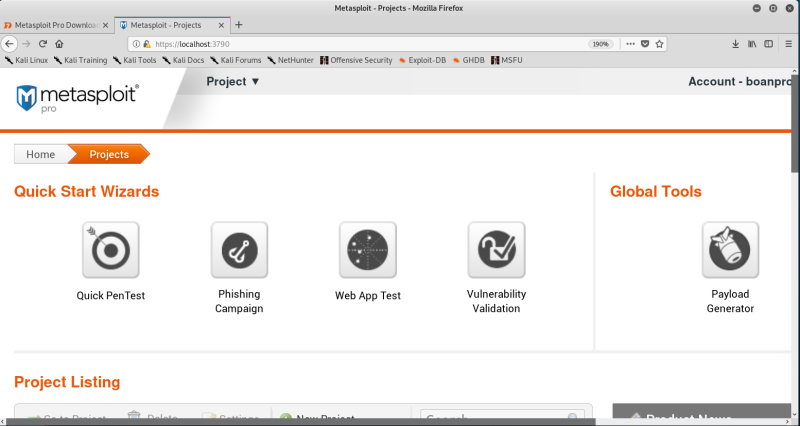Click the Projects breadcrumb
The image size is (800, 426).
(x=109, y=154)
